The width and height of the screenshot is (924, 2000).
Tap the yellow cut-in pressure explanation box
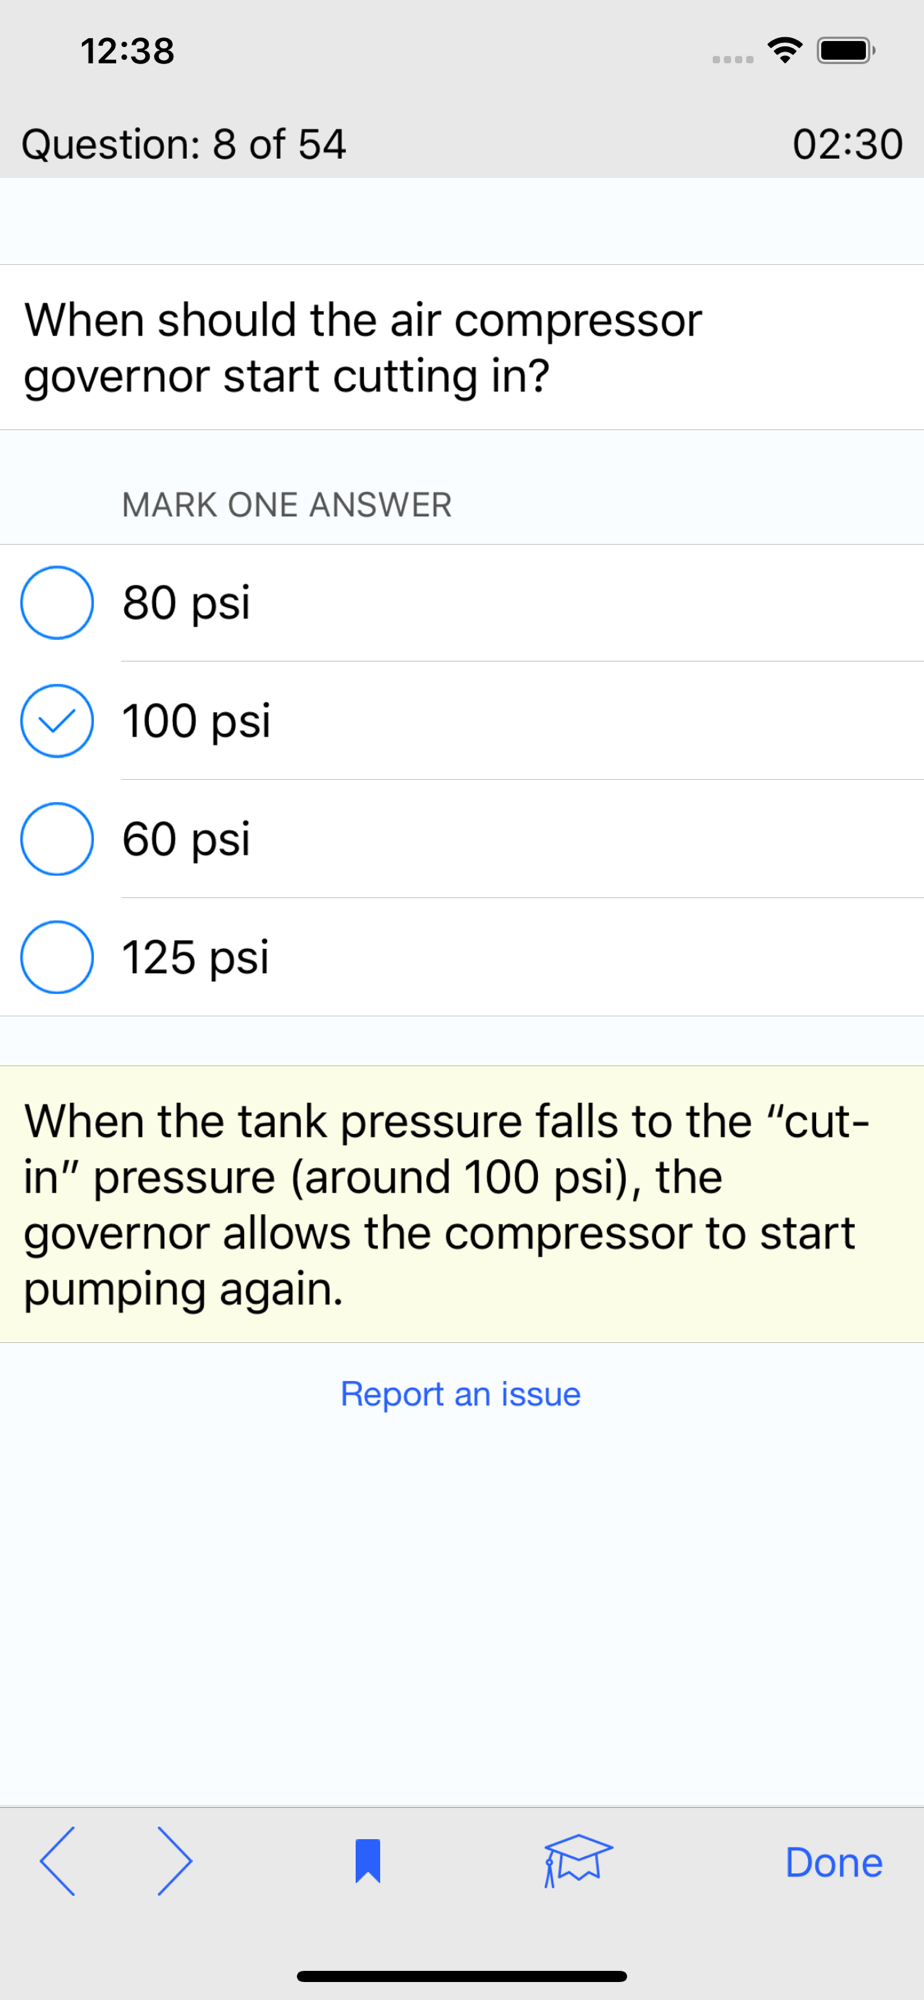(x=462, y=1204)
